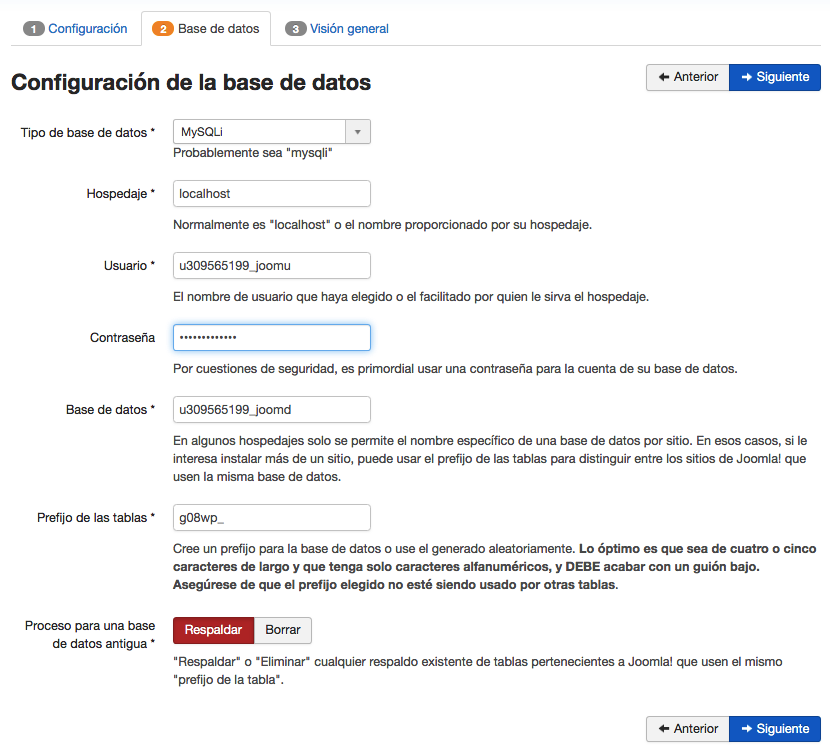Switch to the Configuración tab
Viewport: 830px width, 753px height.
(x=83, y=29)
